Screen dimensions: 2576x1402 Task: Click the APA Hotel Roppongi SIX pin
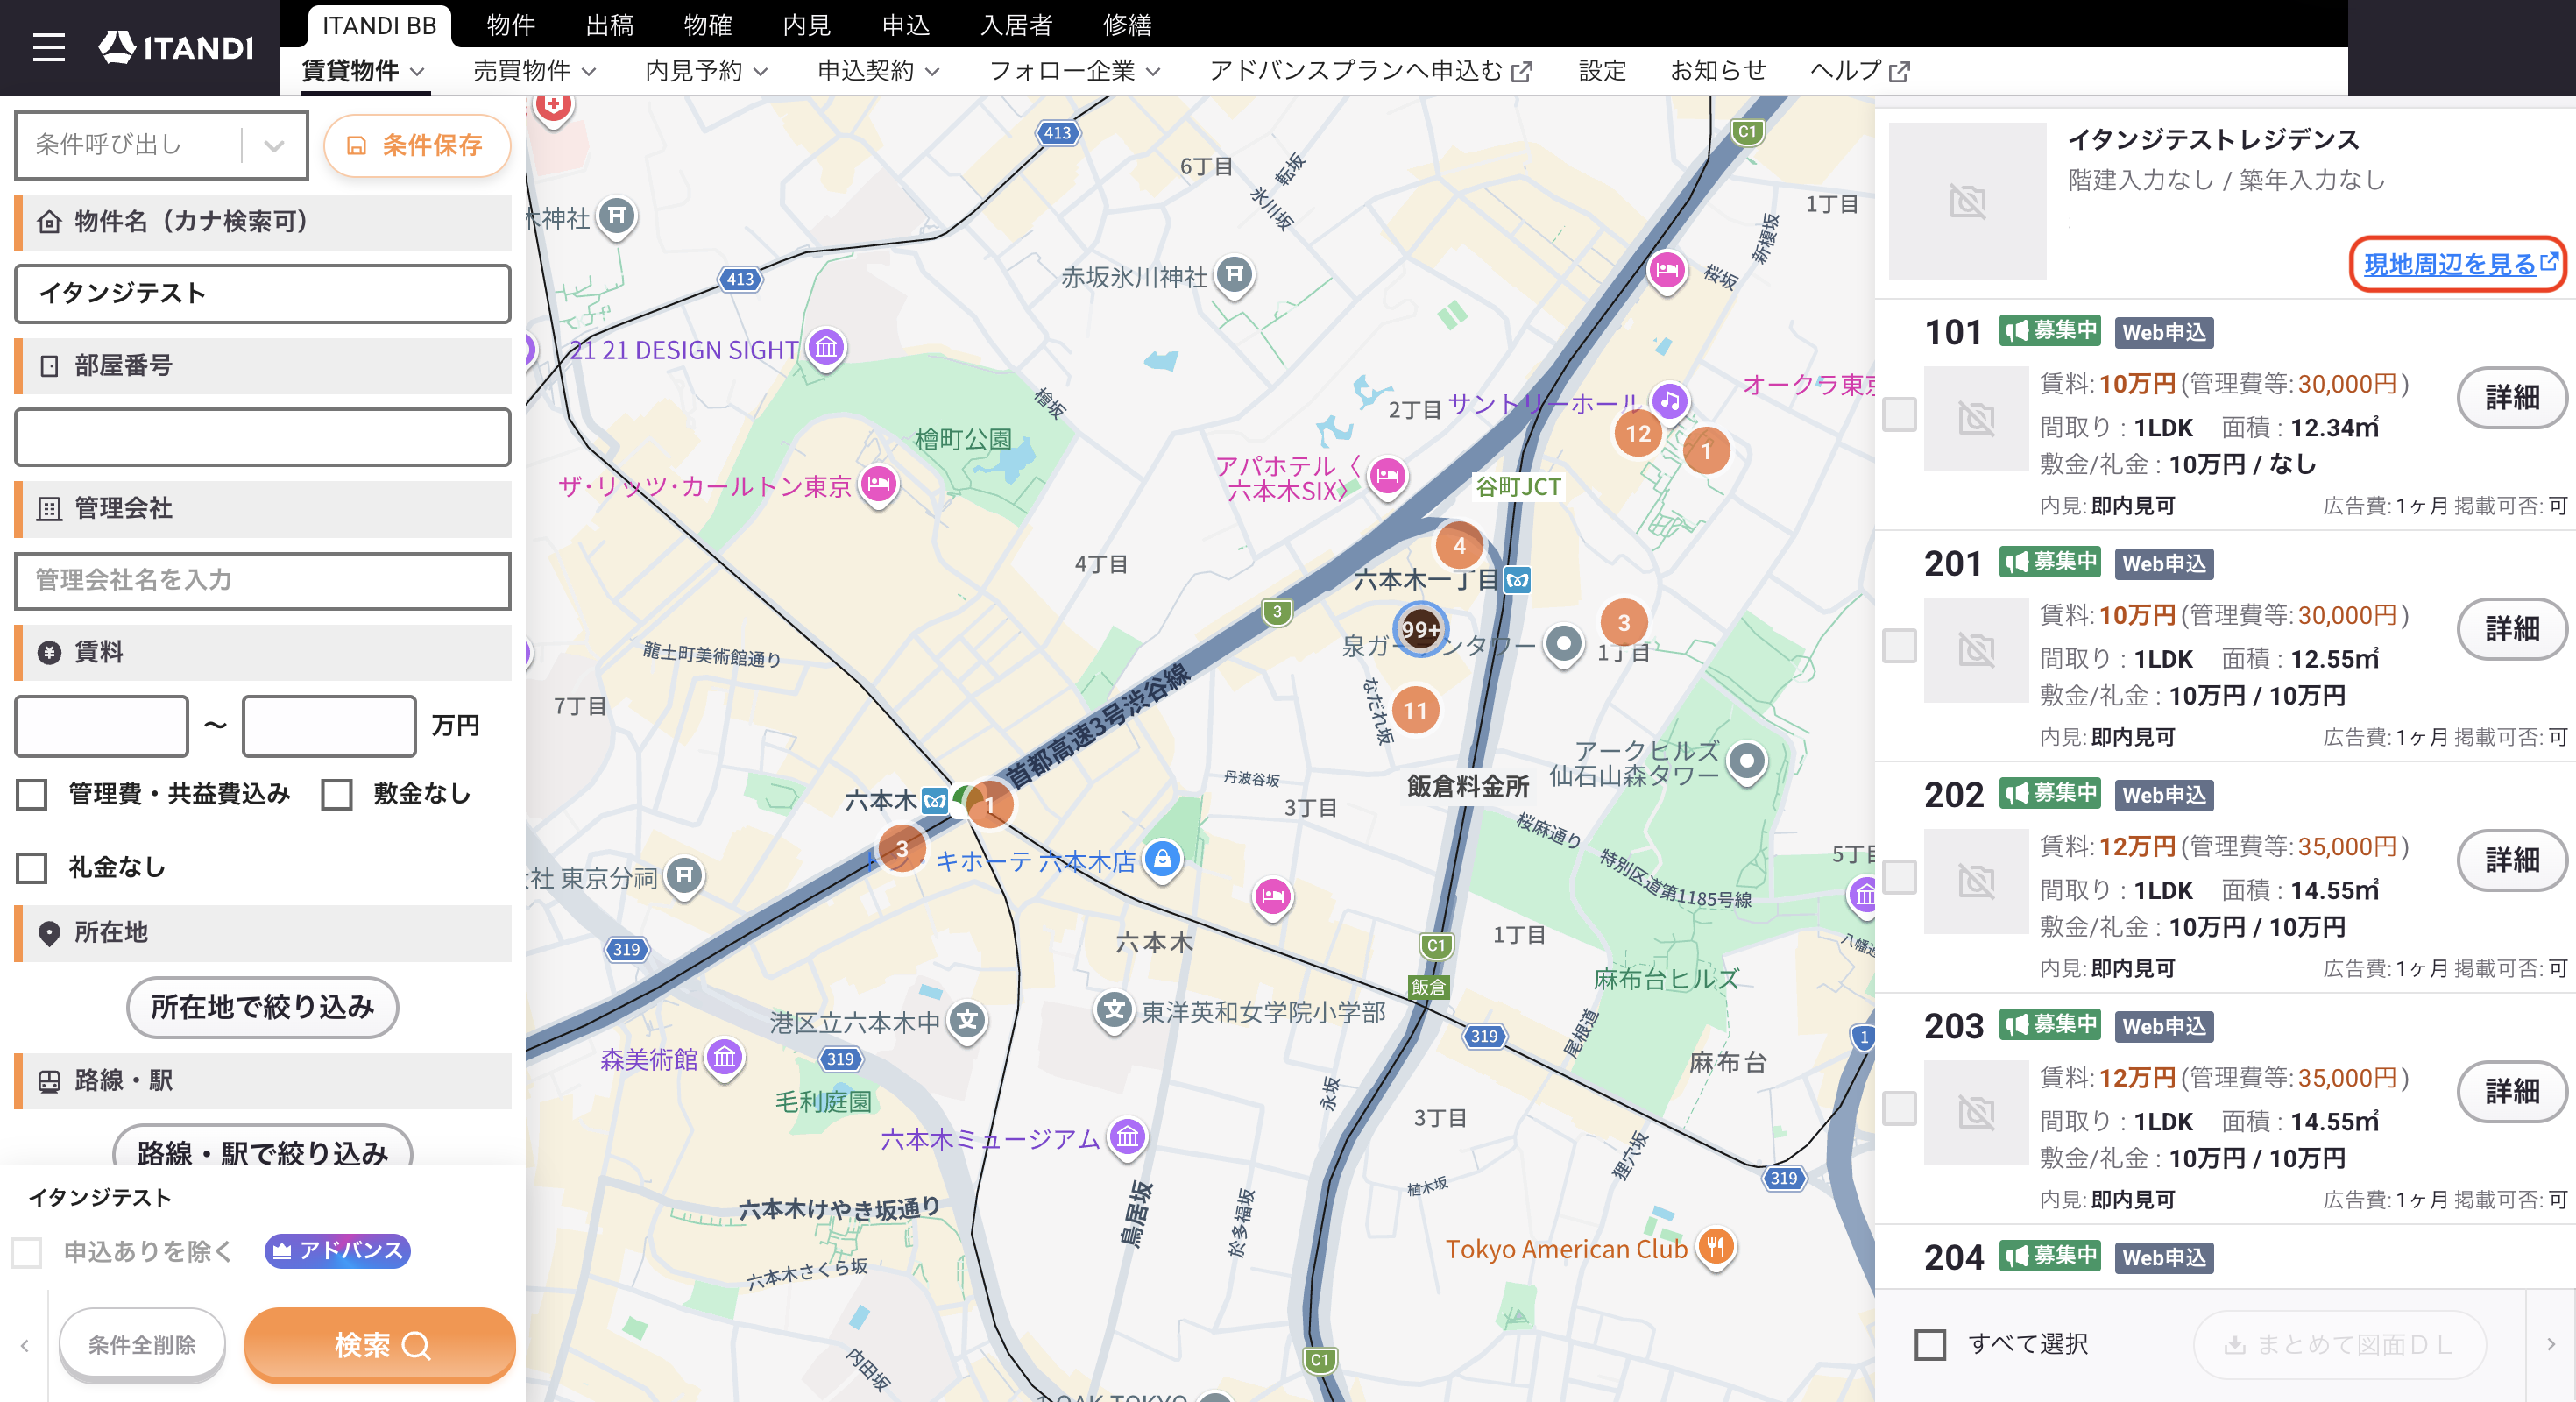click(1387, 476)
